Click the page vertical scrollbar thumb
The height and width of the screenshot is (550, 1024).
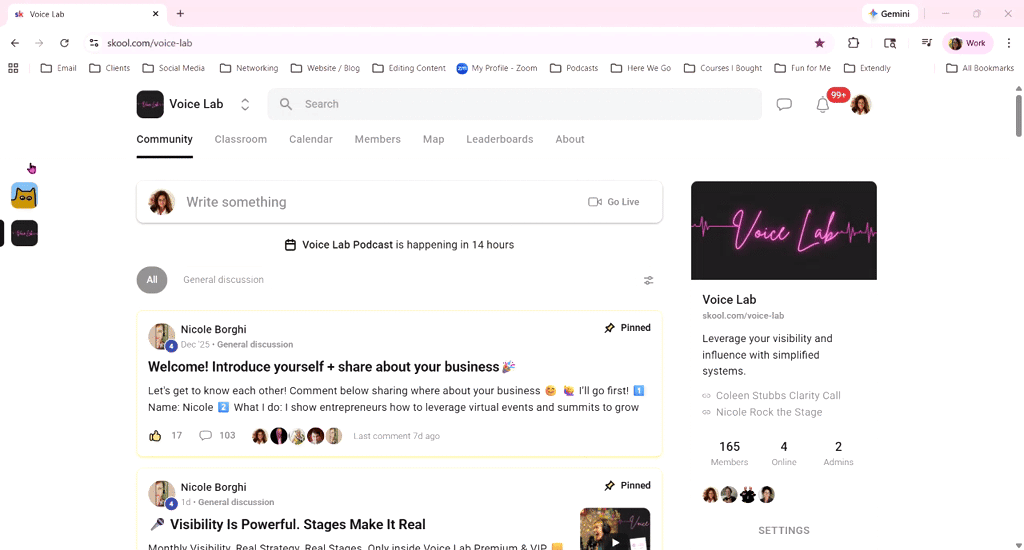click(x=1019, y=116)
